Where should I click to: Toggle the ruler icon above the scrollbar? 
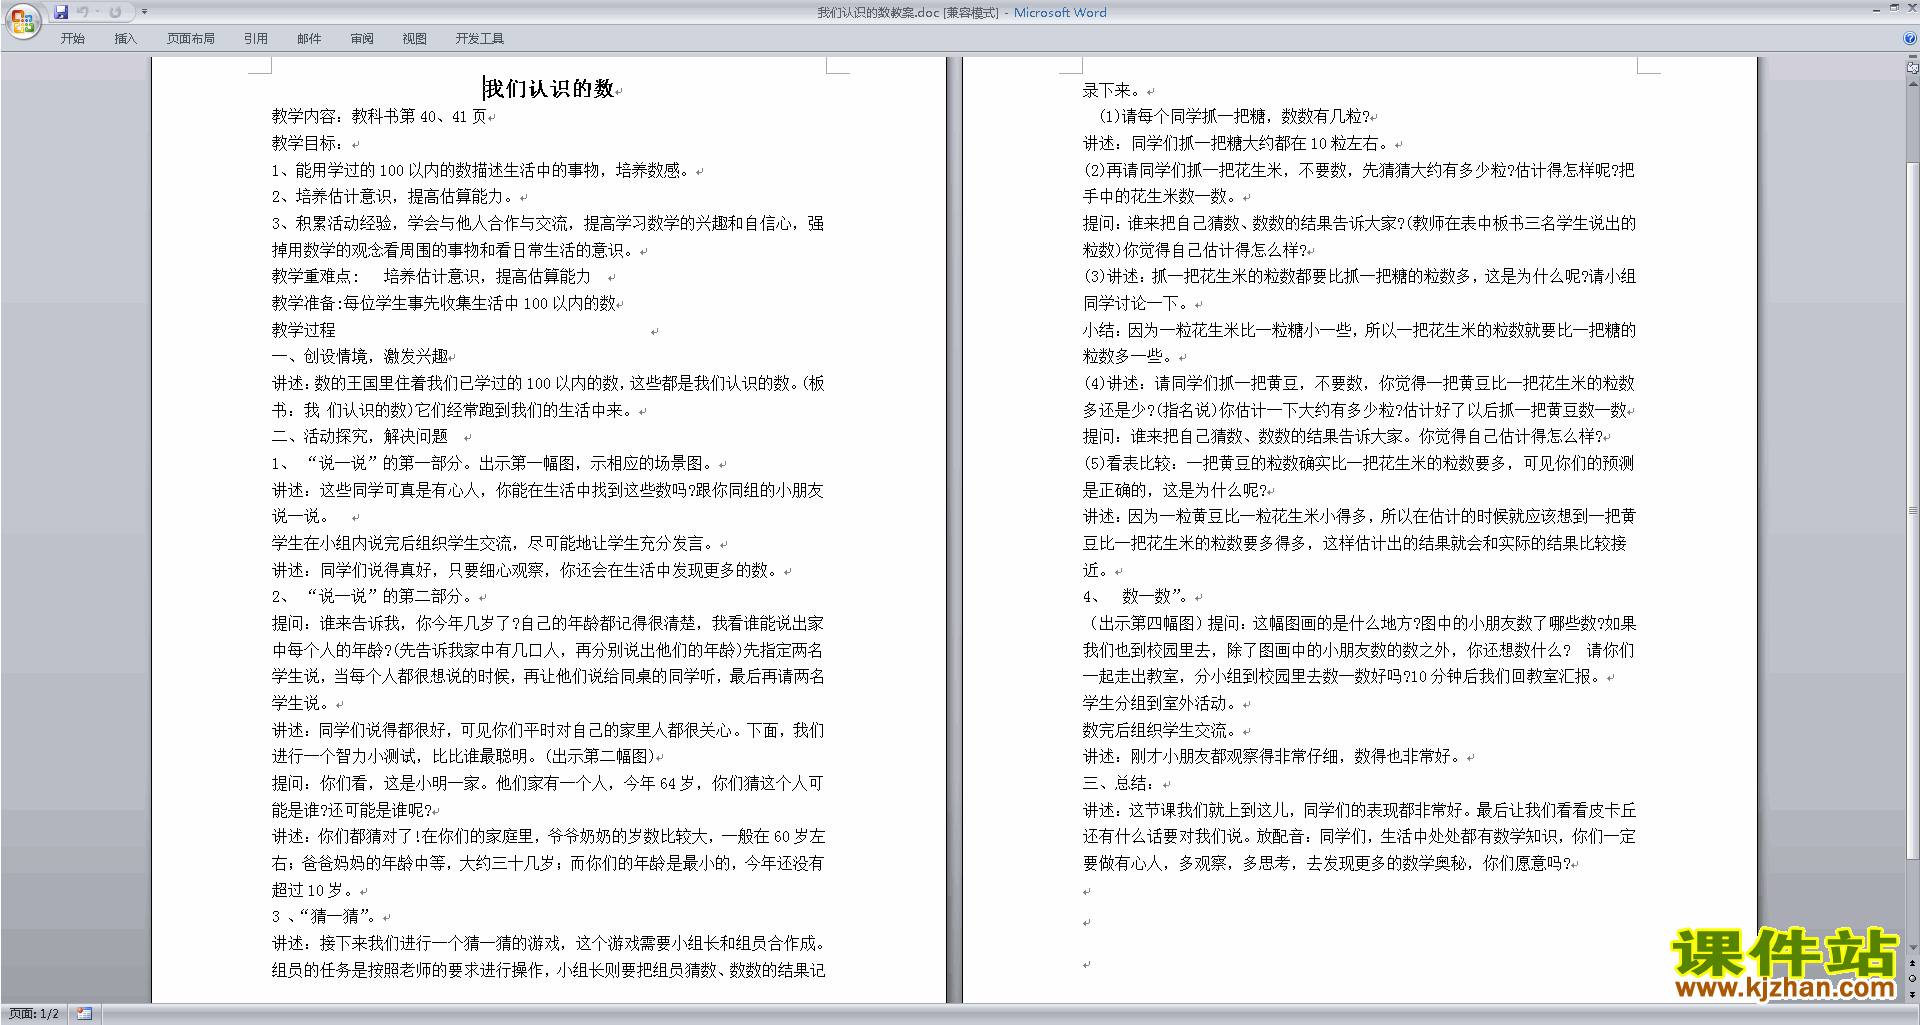point(1913,68)
